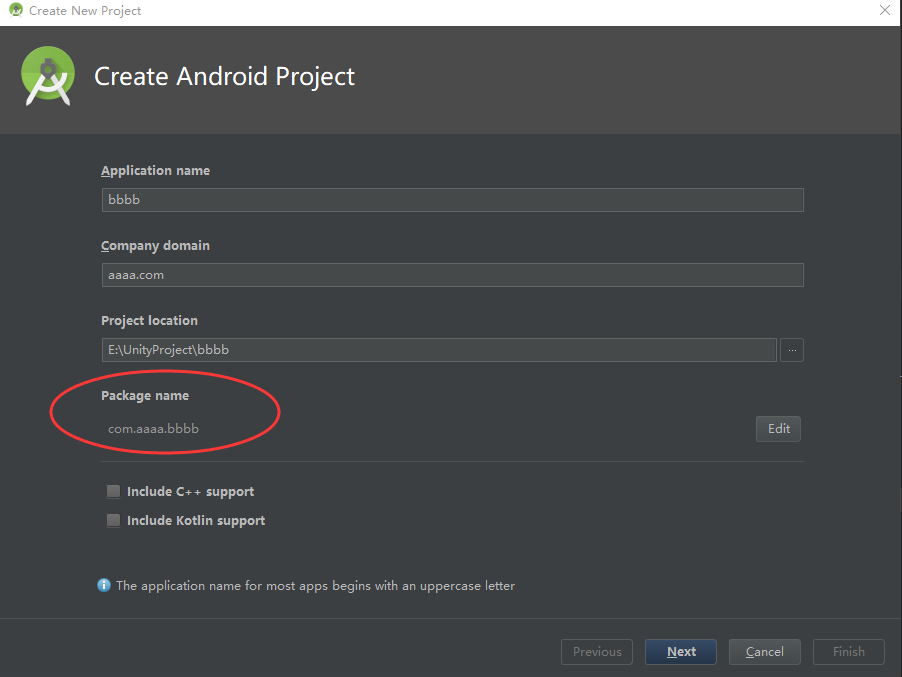Screen dimensions: 902x677
Task: Click the uppercase letter hint message
Action: [315, 585]
